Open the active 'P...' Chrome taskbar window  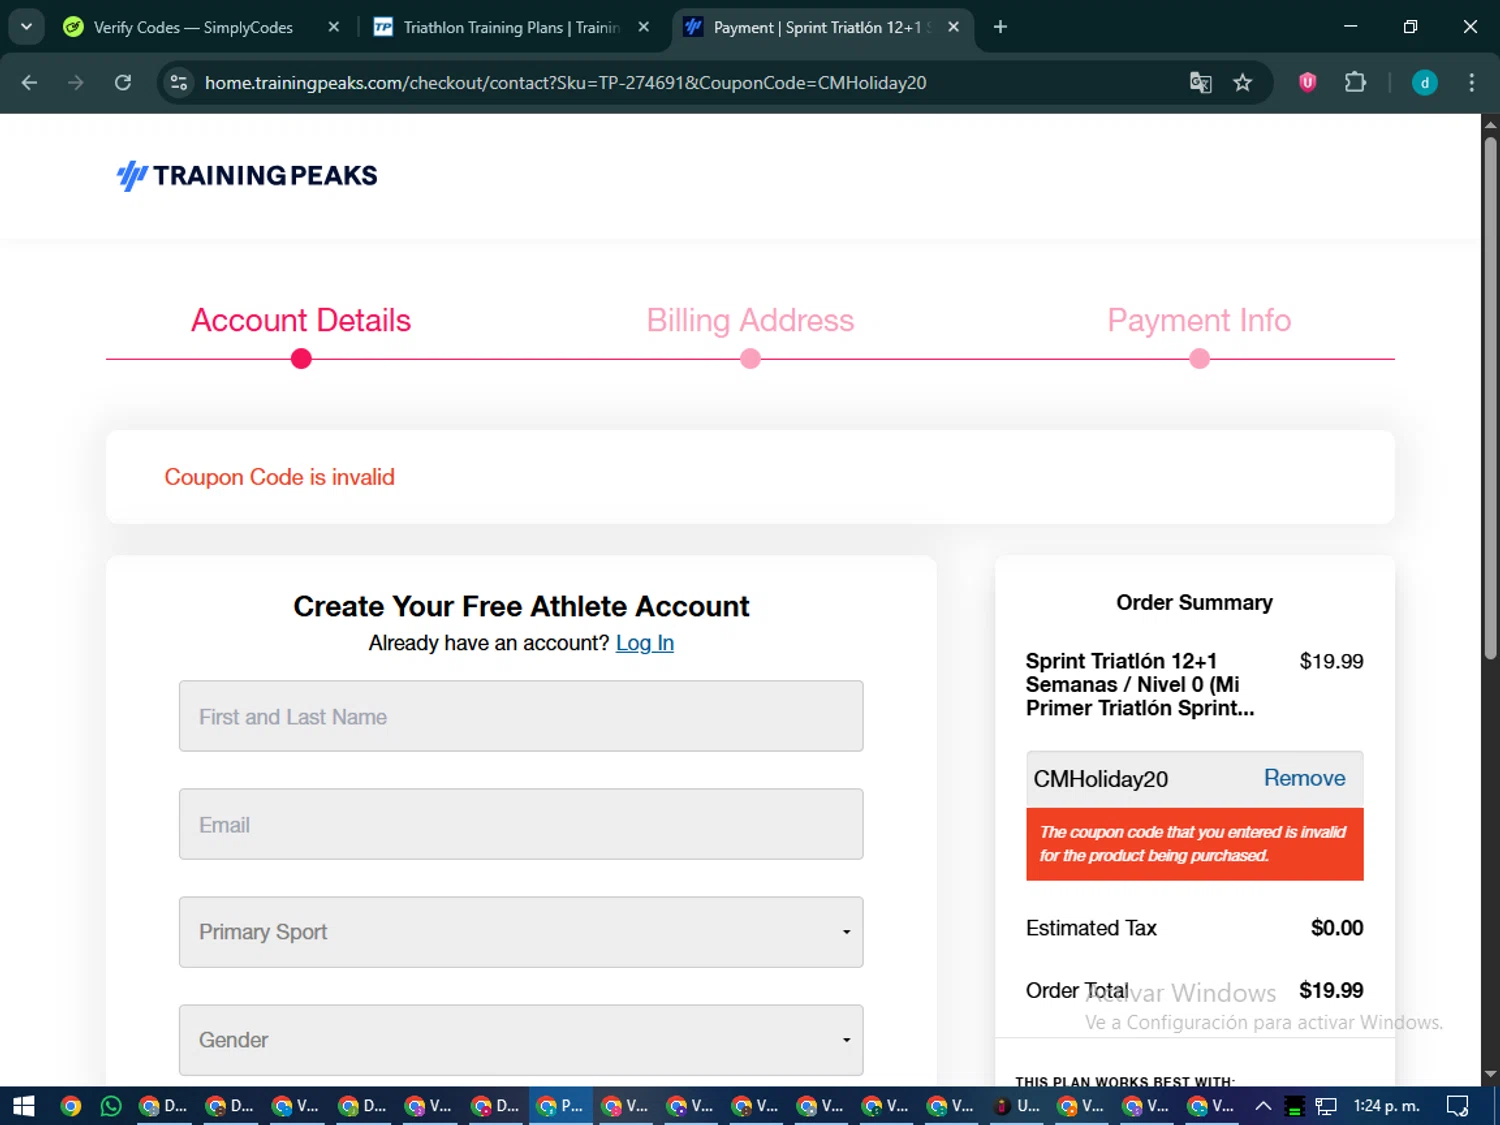point(560,1106)
